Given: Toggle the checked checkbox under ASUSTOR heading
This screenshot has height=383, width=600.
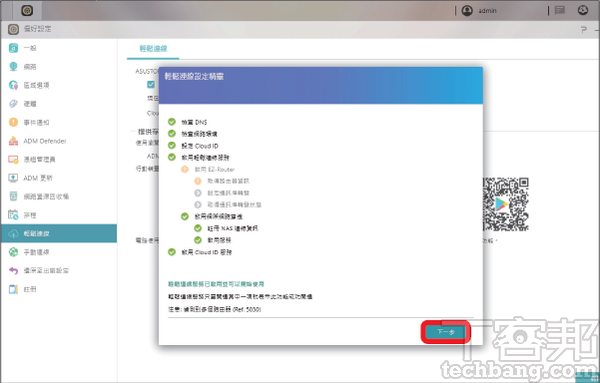Looking at the screenshot, I should [x=151, y=85].
